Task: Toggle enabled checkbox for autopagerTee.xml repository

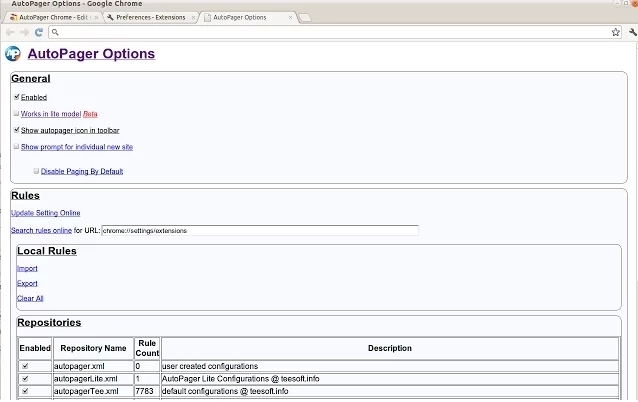Action: [x=25, y=391]
